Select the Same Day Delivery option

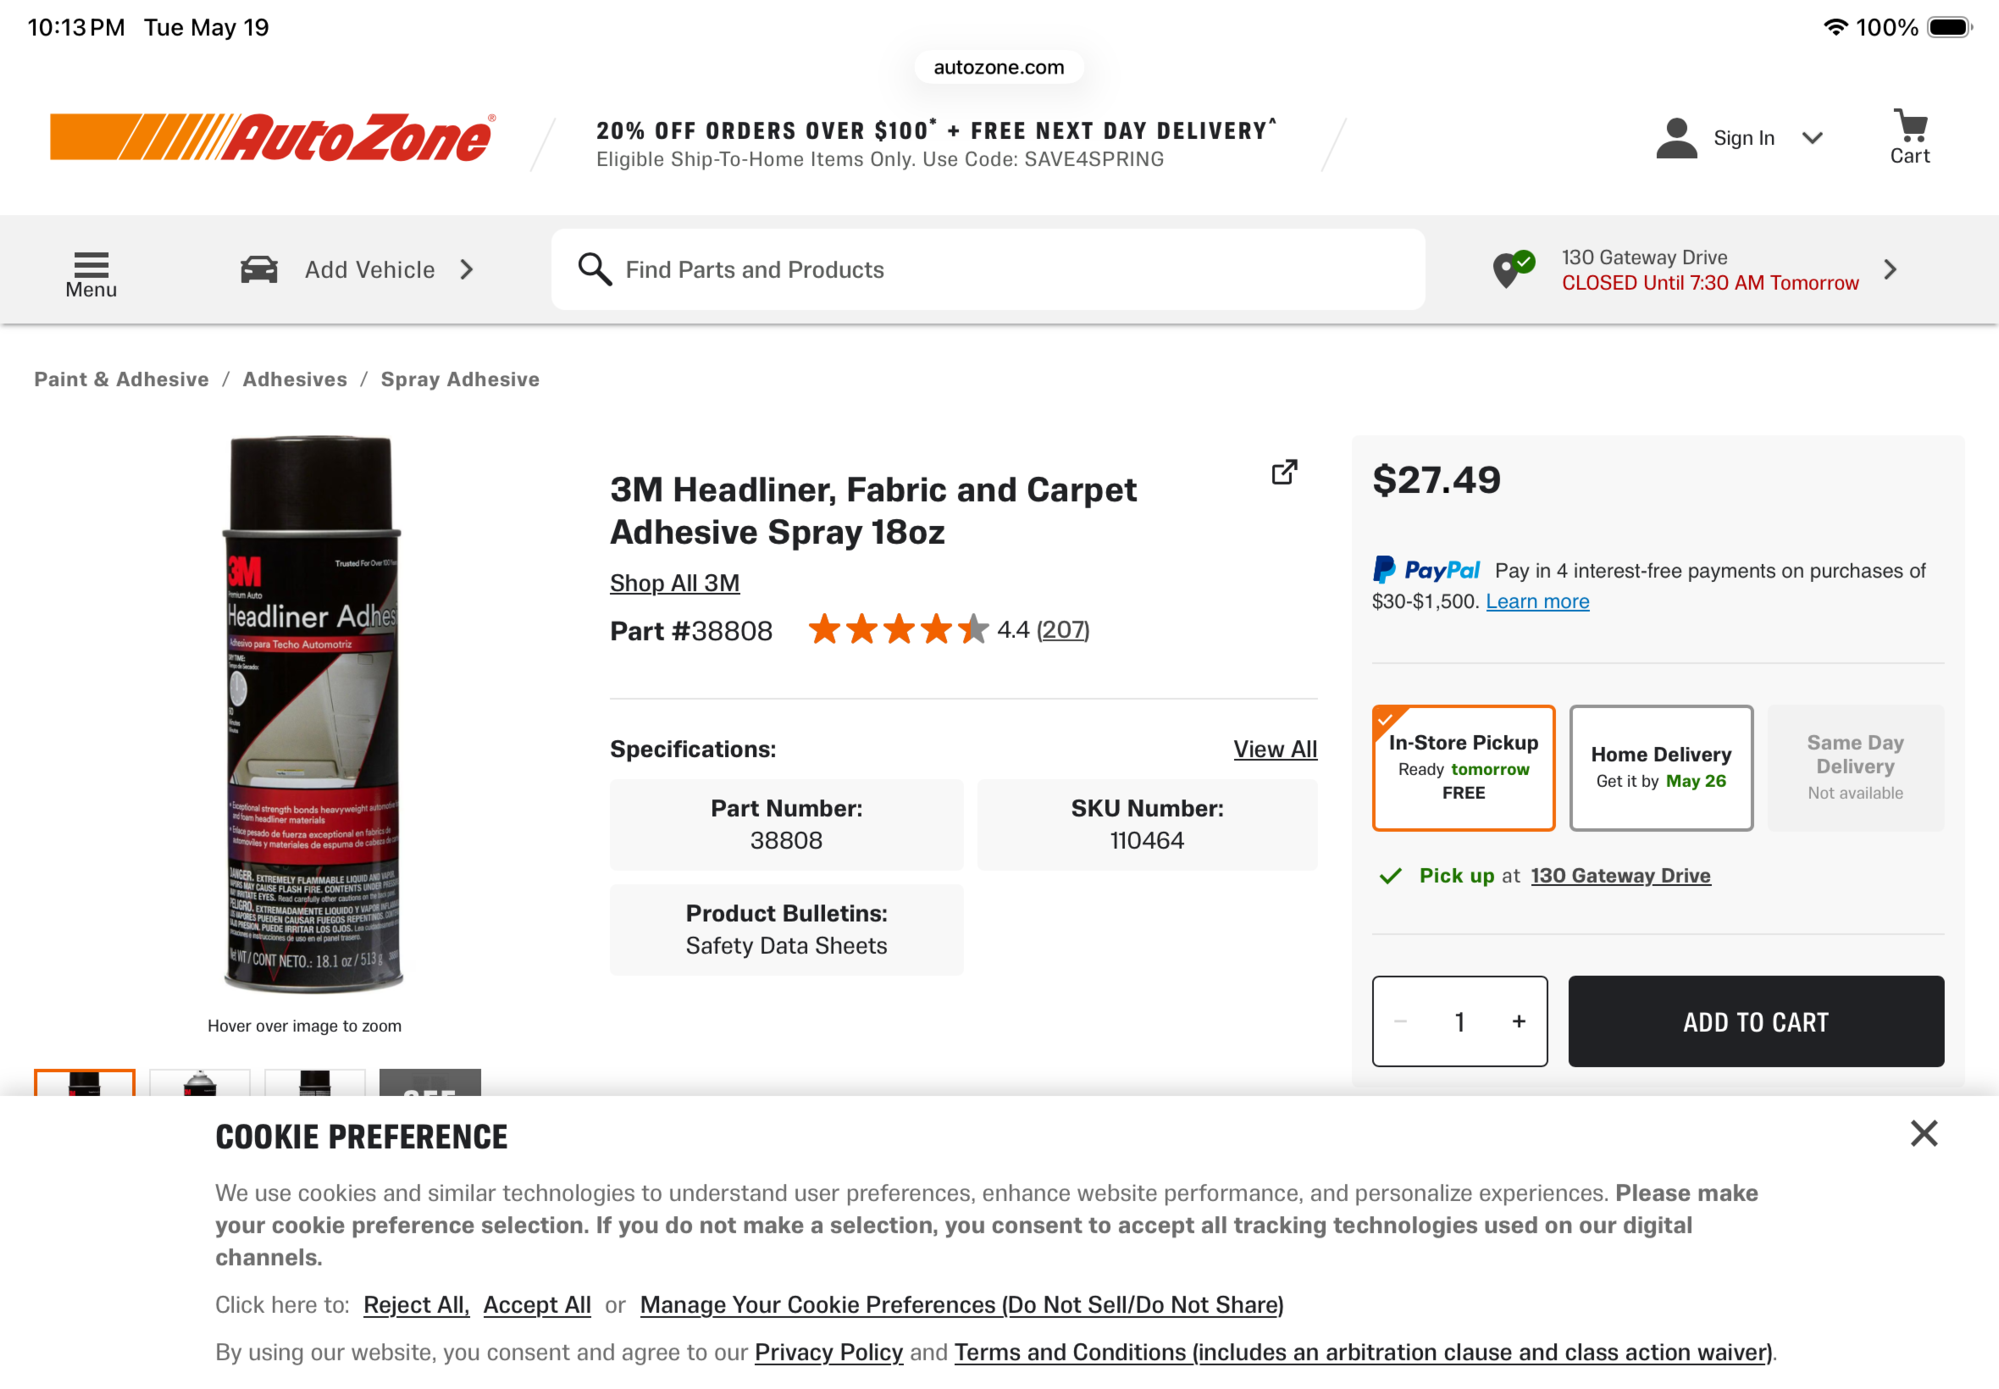1855,768
